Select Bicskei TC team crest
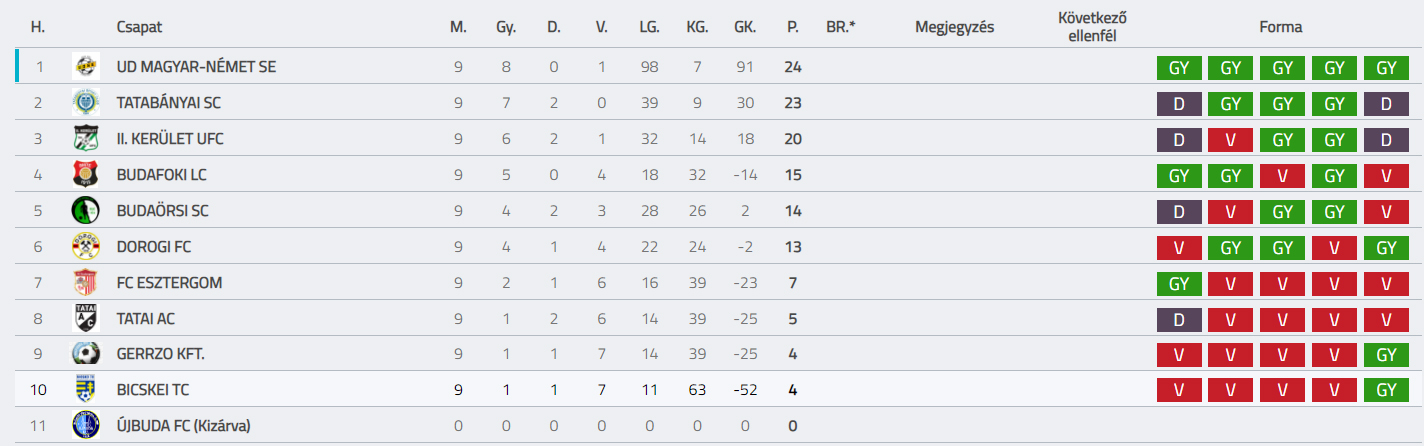This screenshot has height=446, width=1424. (86, 390)
